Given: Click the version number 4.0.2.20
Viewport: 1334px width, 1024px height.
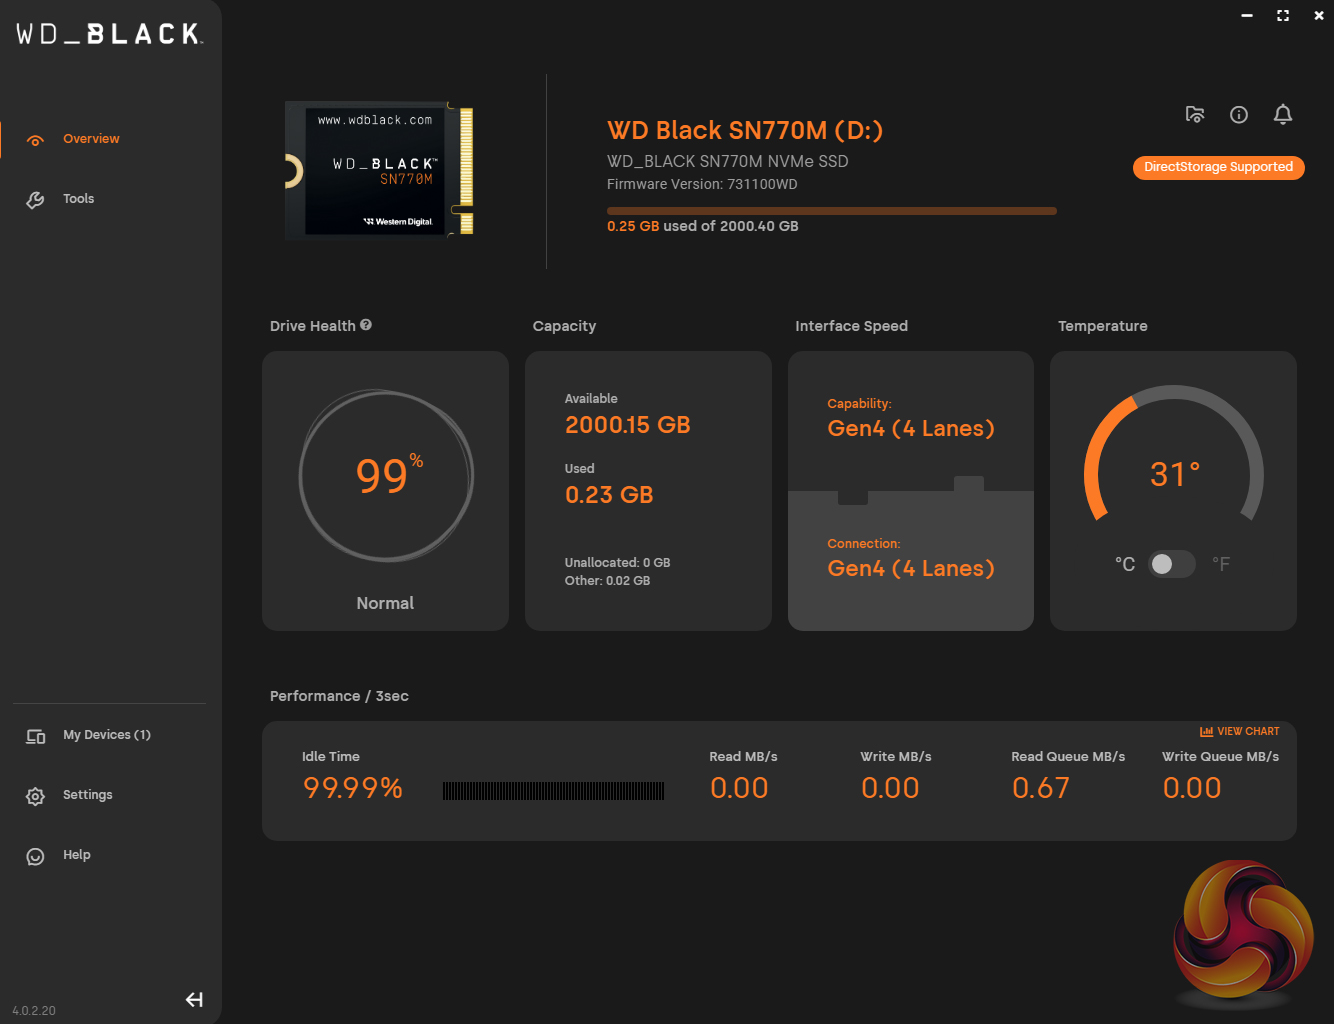Looking at the screenshot, I should [x=34, y=1011].
